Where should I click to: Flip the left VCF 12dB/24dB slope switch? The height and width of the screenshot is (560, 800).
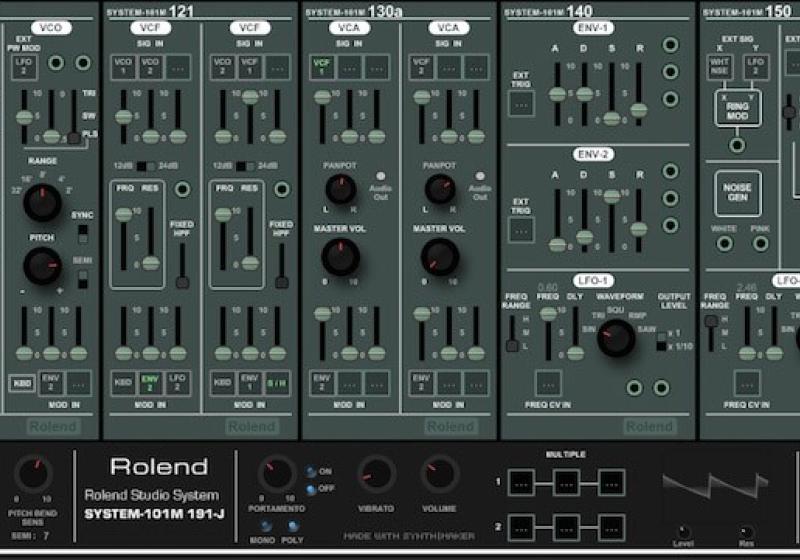pyautogui.click(x=146, y=166)
